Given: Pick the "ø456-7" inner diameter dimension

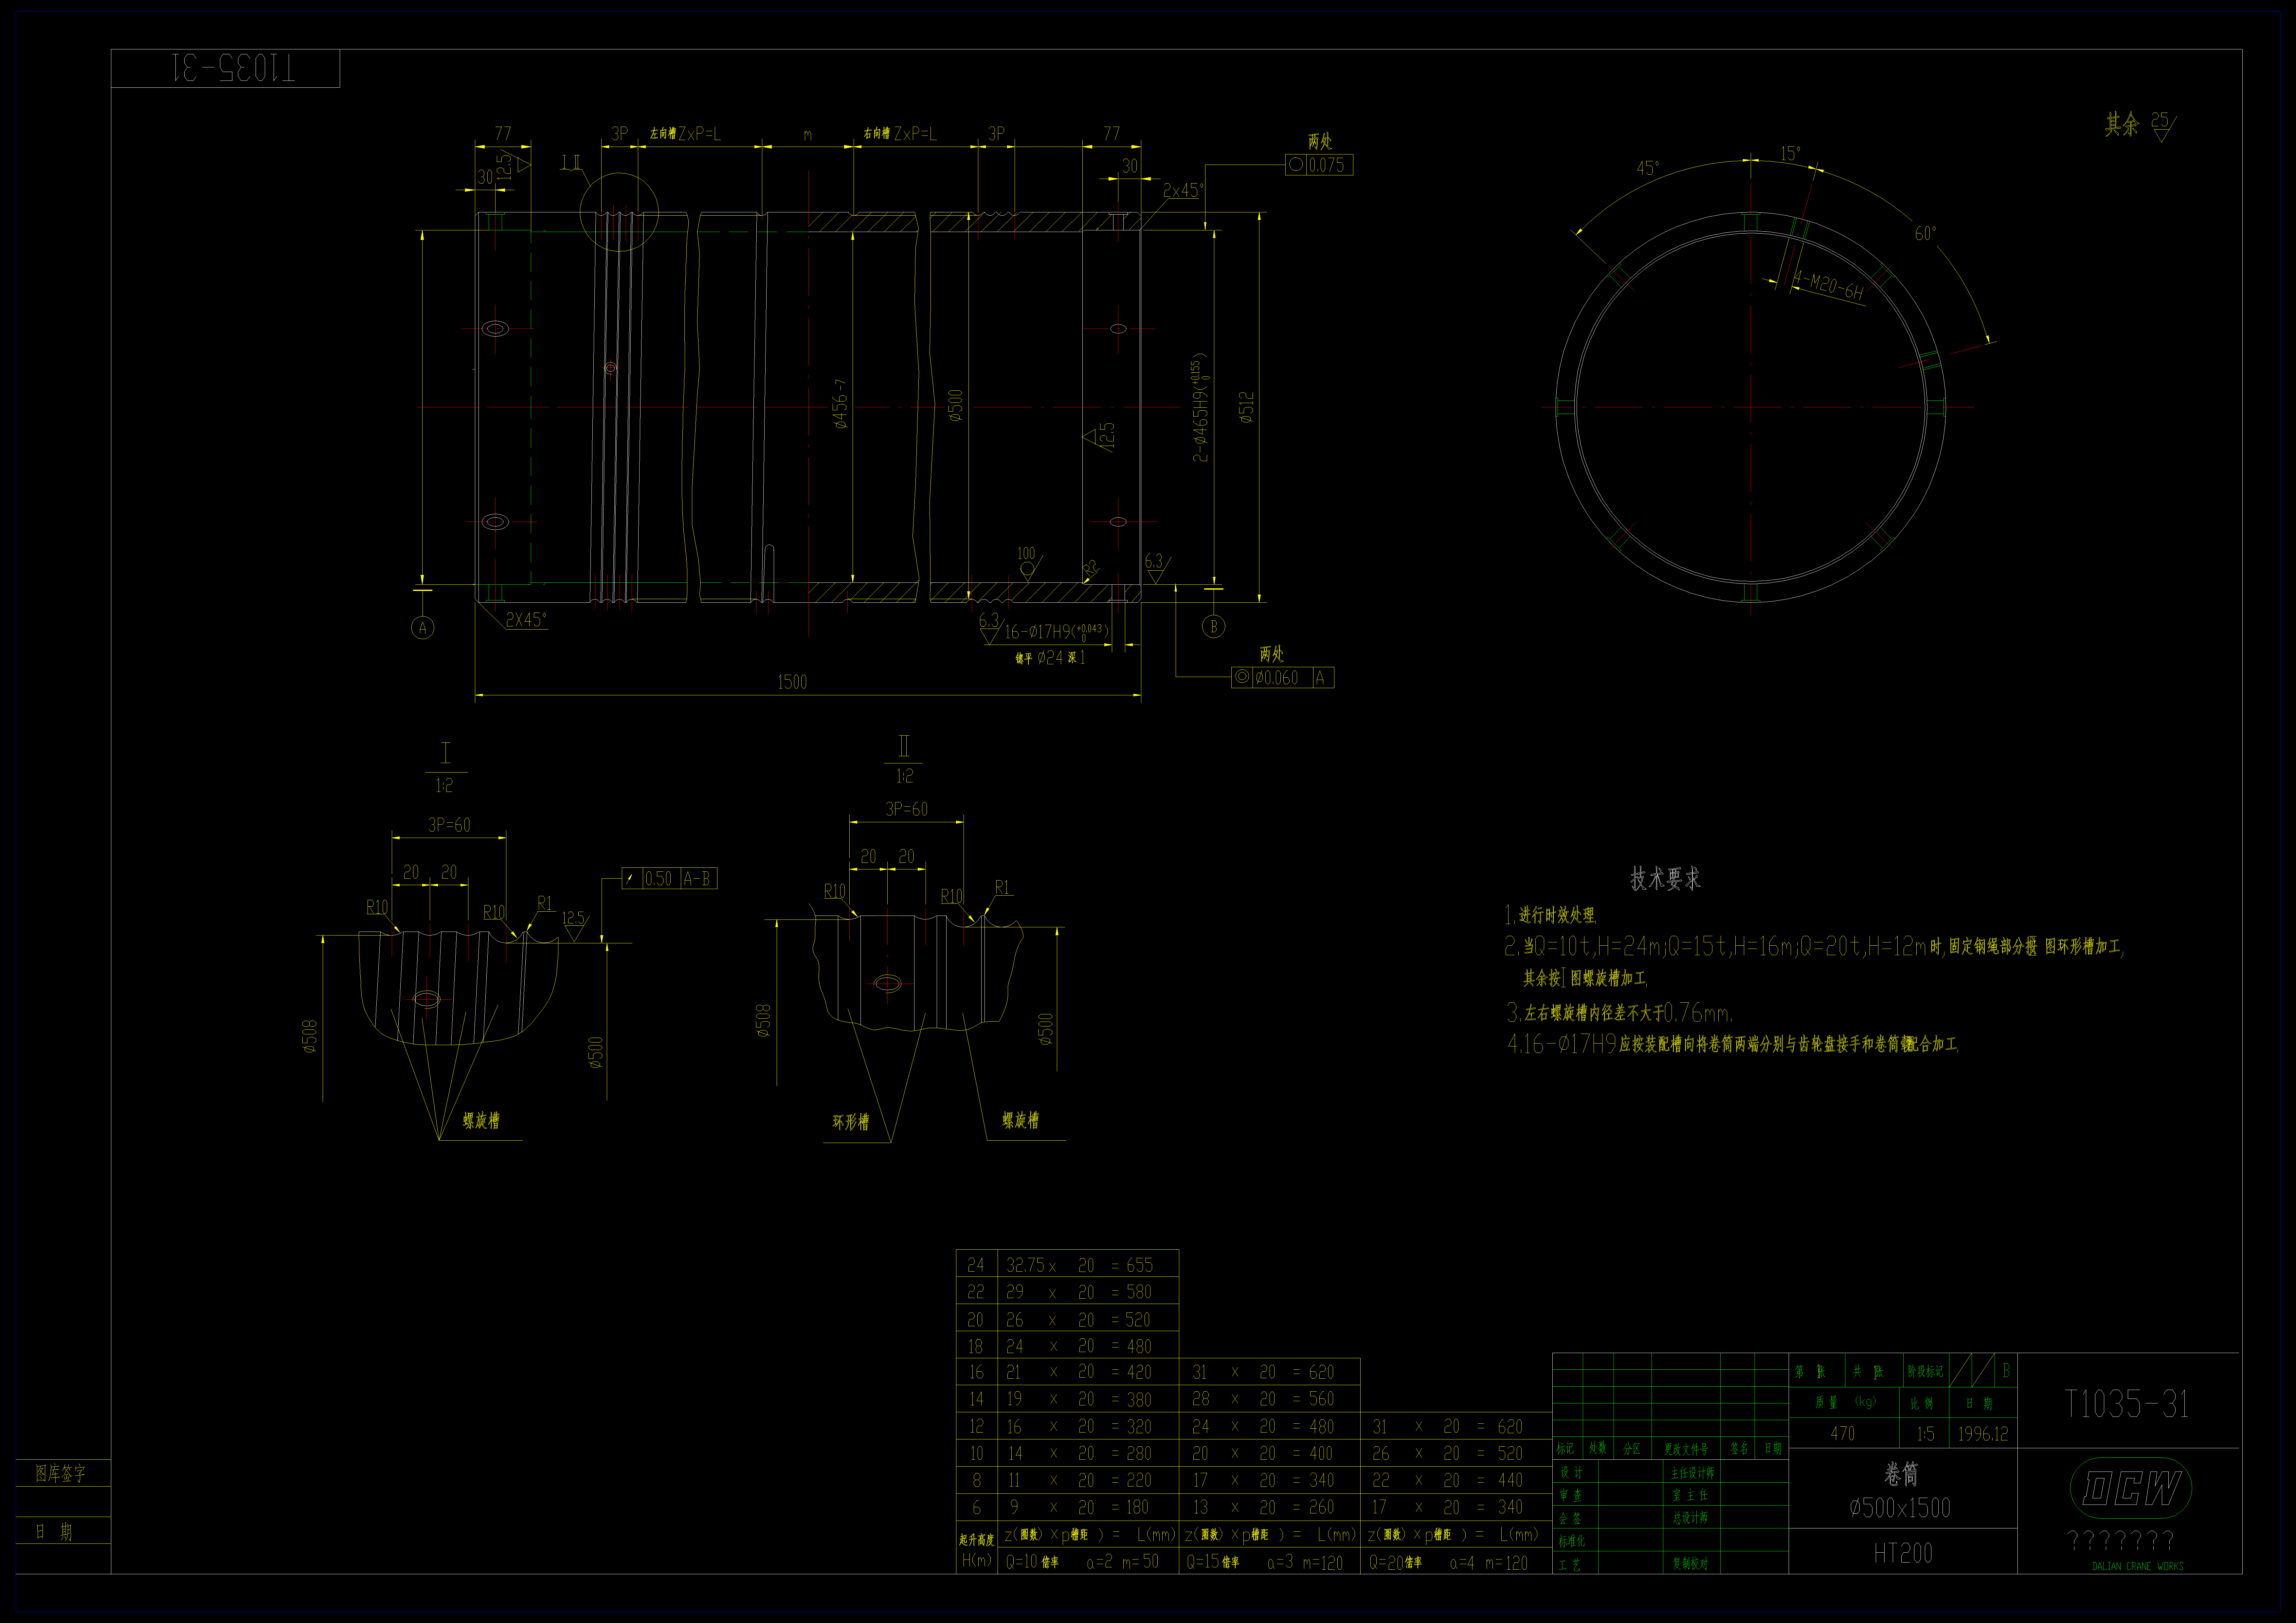Looking at the screenshot, I should 840,404.
